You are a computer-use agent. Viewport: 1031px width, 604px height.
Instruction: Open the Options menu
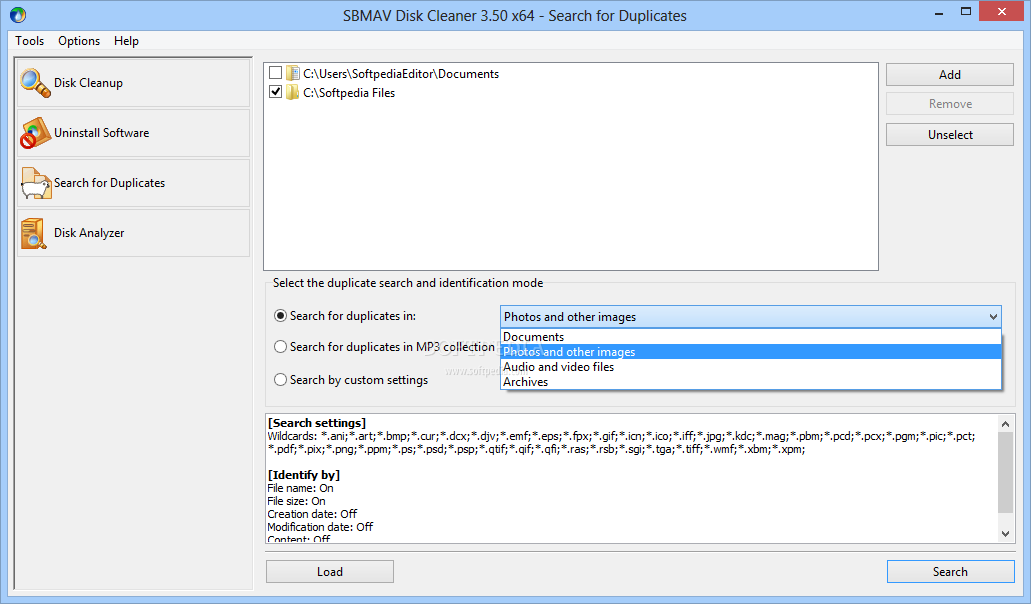(79, 41)
